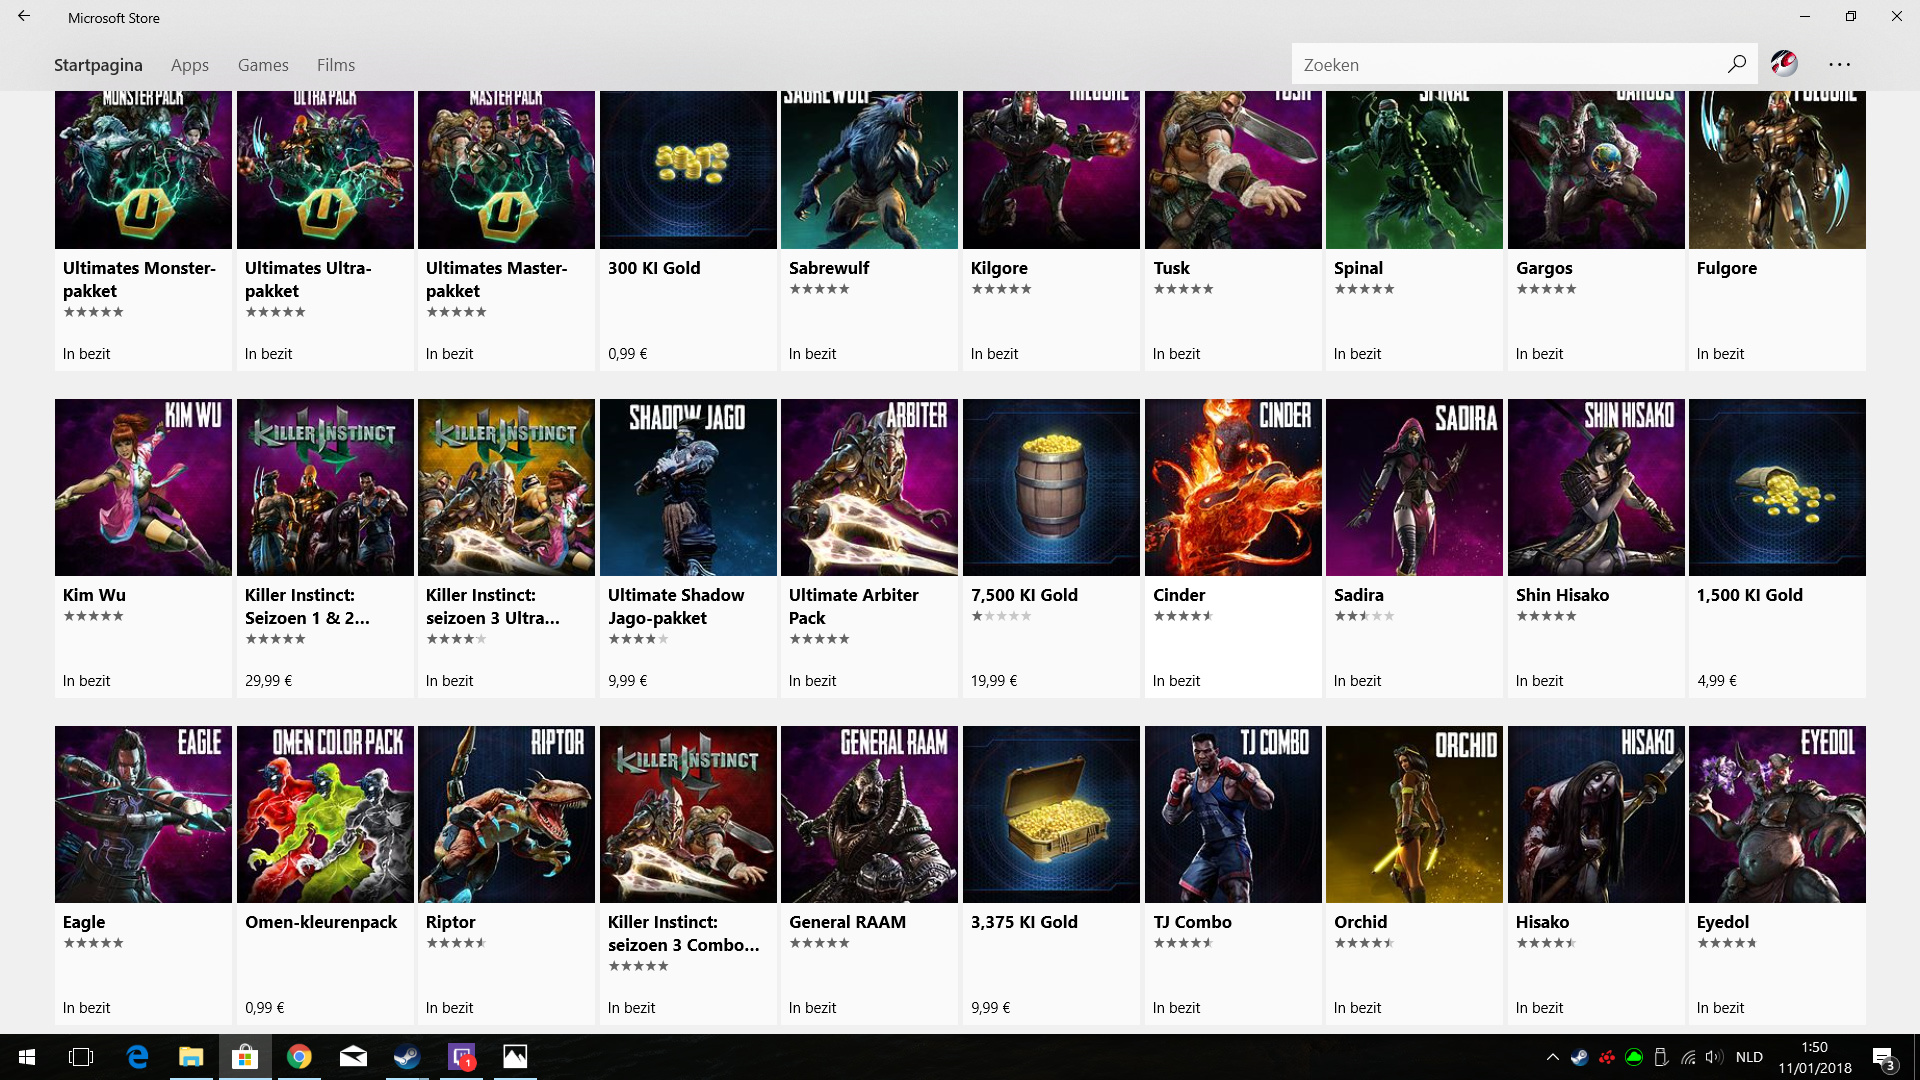Open Sadira character thumbnail
Image resolution: width=1920 pixels, height=1080 pixels.
(1414, 487)
